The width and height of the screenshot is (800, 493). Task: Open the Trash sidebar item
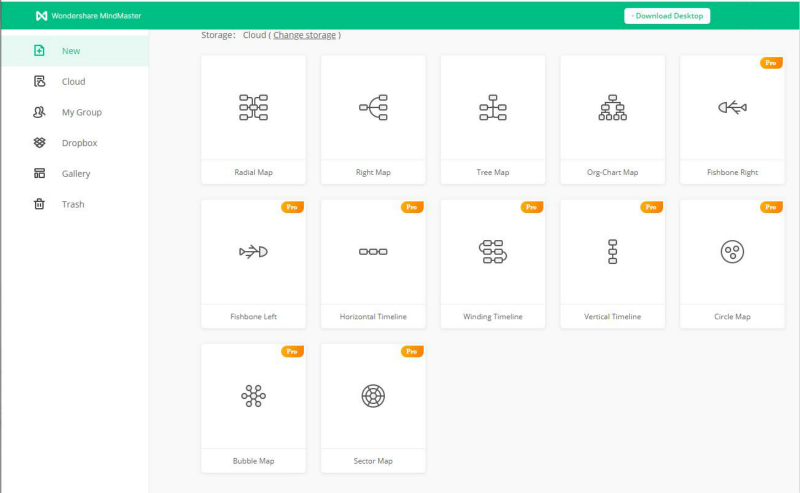pyautogui.click(x=73, y=205)
